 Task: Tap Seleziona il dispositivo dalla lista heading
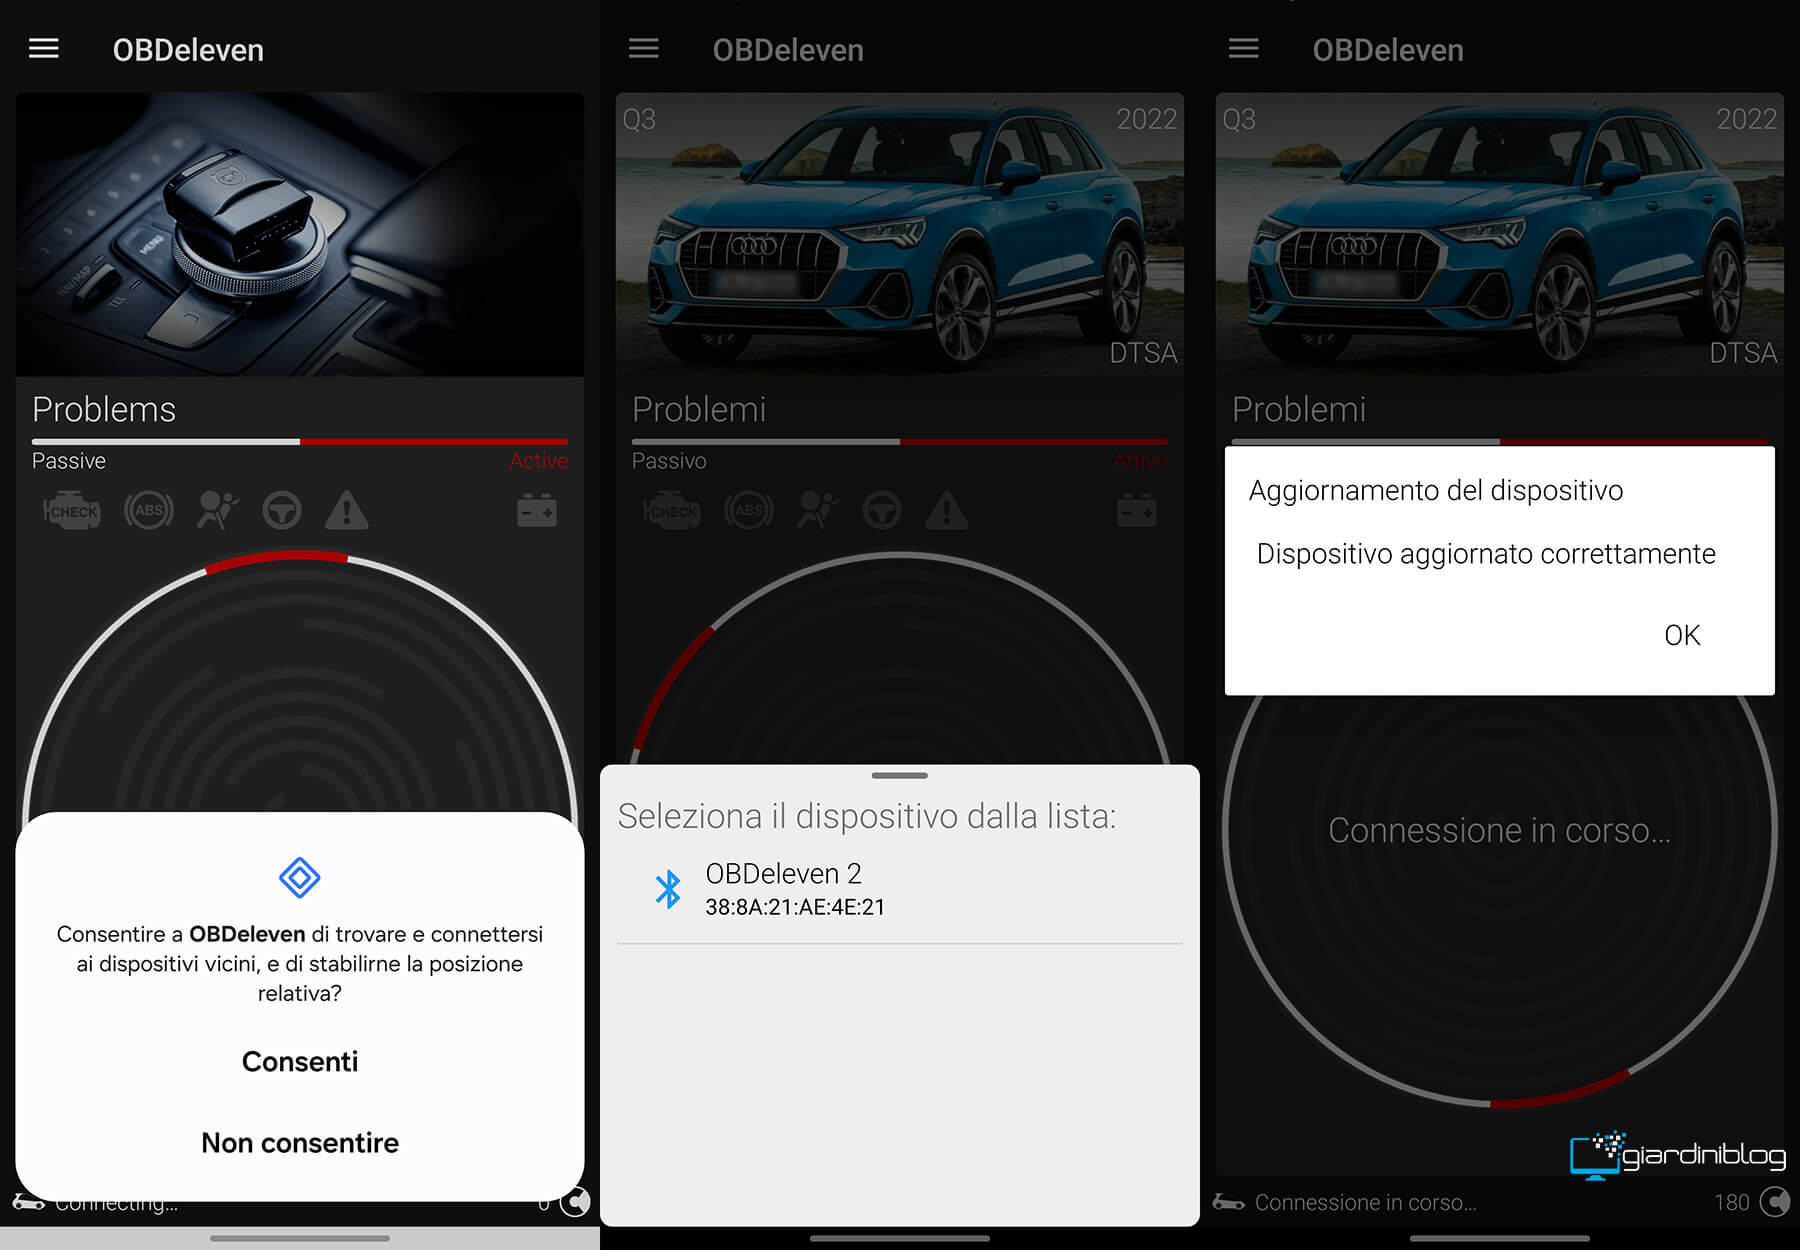coord(866,816)
